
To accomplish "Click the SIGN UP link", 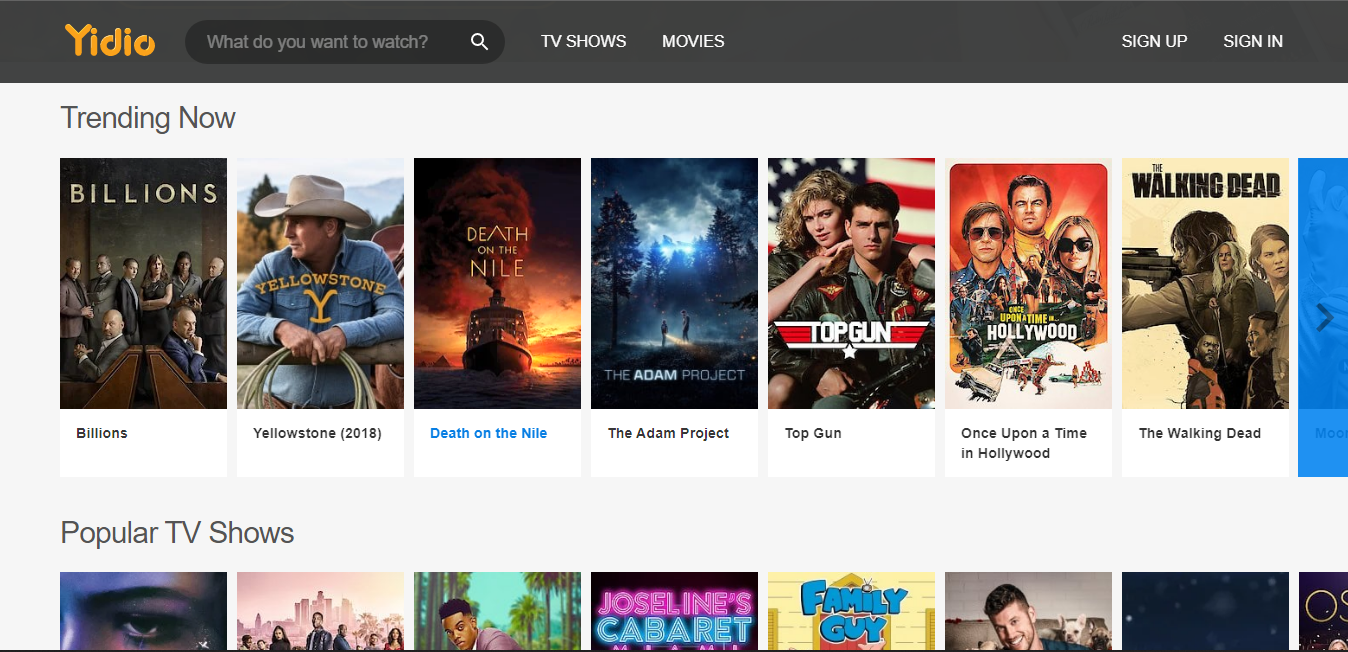I will coord(1154,42).
